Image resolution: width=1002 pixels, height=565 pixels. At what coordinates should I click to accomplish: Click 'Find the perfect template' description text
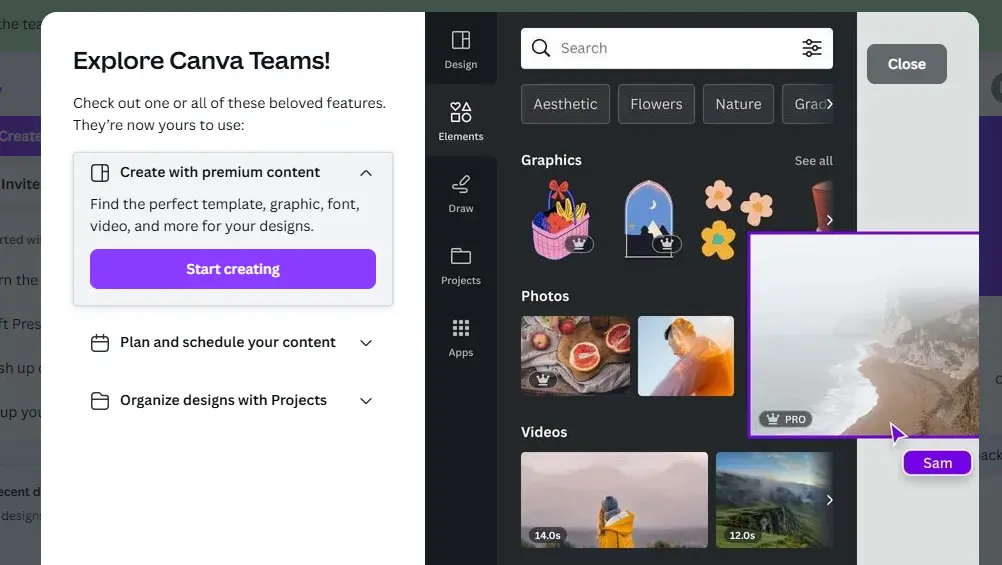(225, 215)
